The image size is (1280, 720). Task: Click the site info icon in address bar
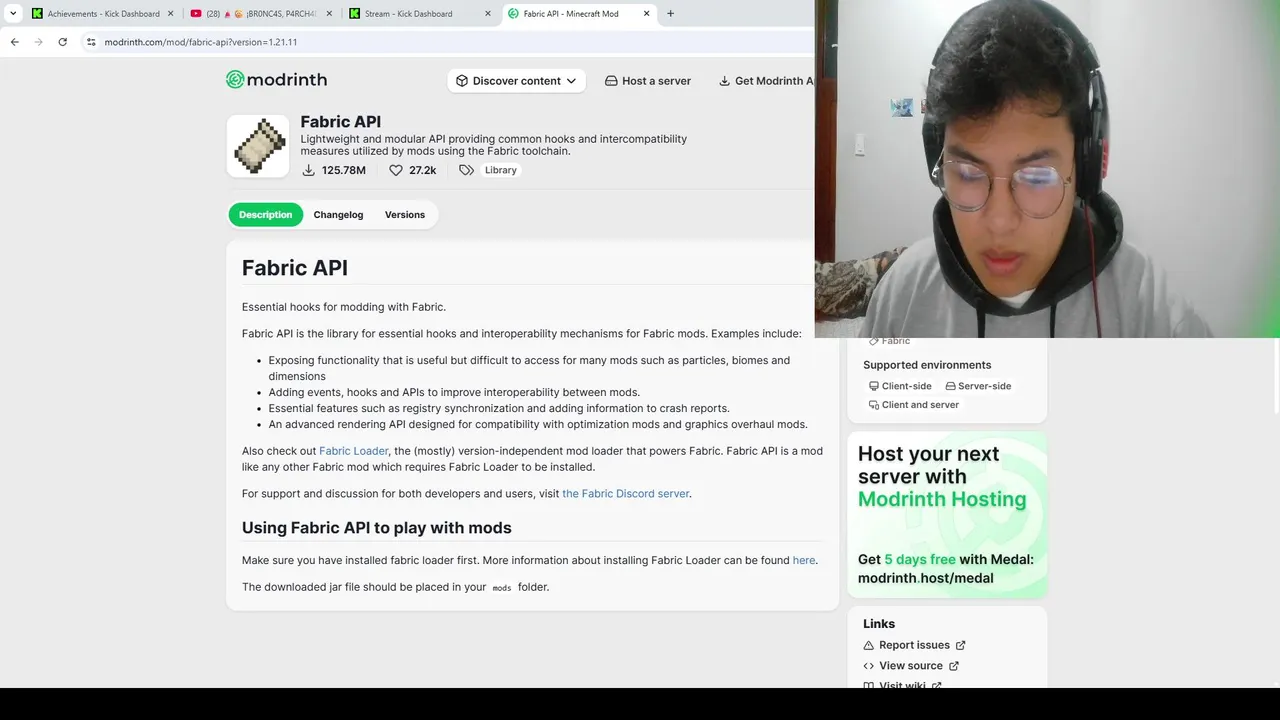click(91, 42)
